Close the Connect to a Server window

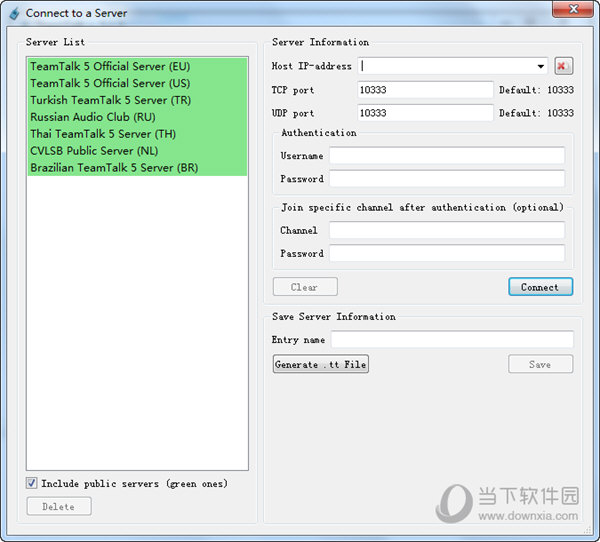pyautogui.click(x=572, y=9)
